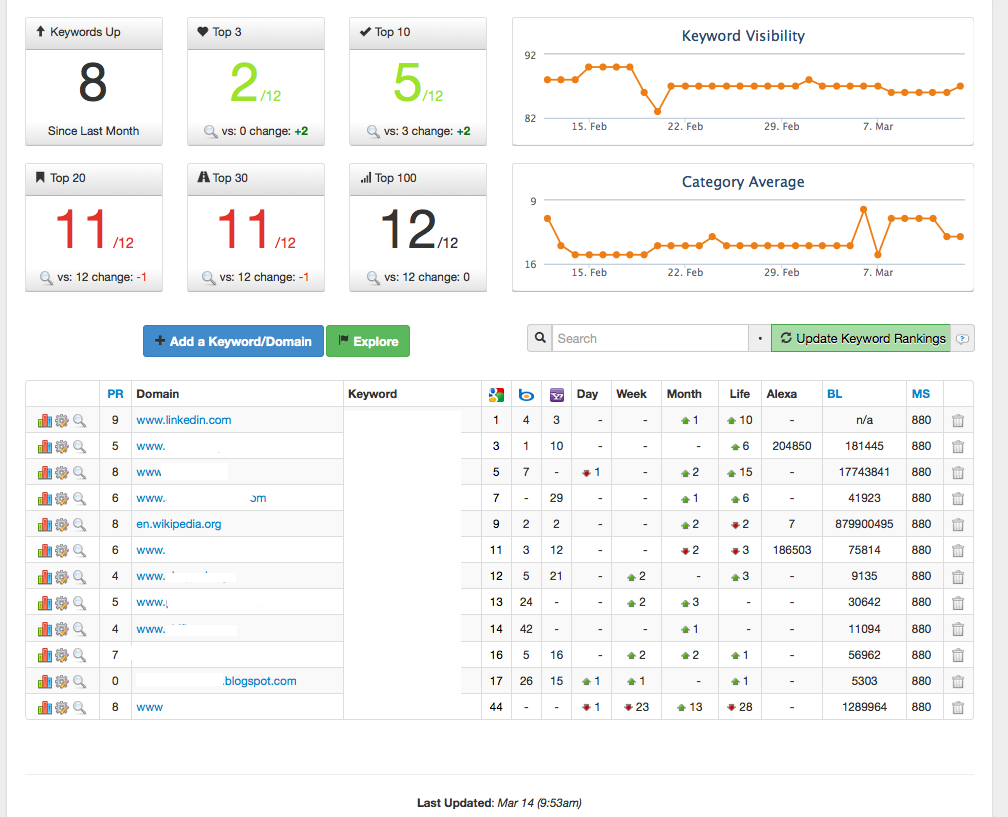Open the www.linkedin.com domain link
This screenshot has width=1008, height=817.
click(x=184, y=420)
